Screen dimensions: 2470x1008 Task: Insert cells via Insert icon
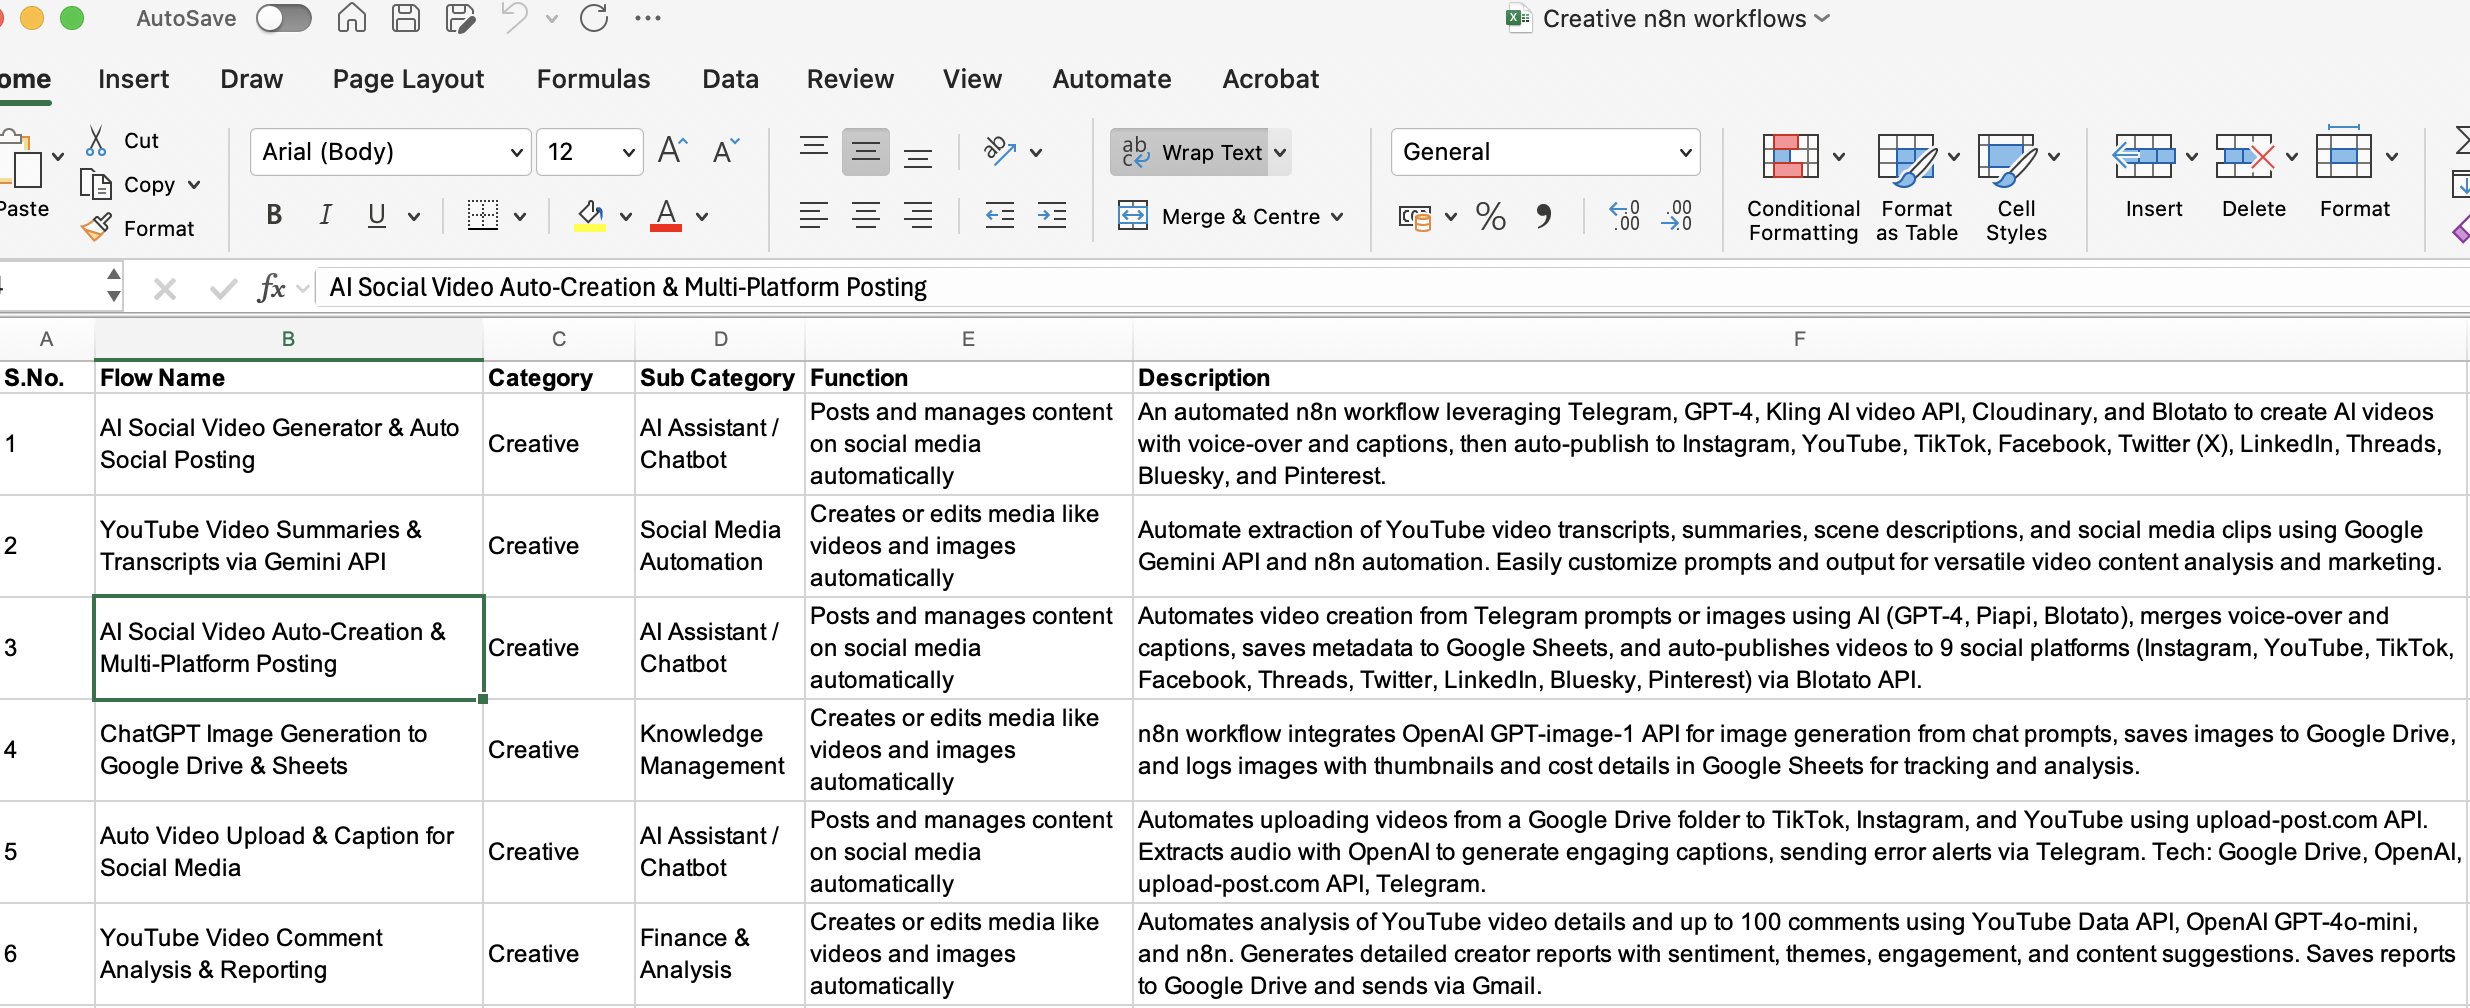click(2143, 158)
